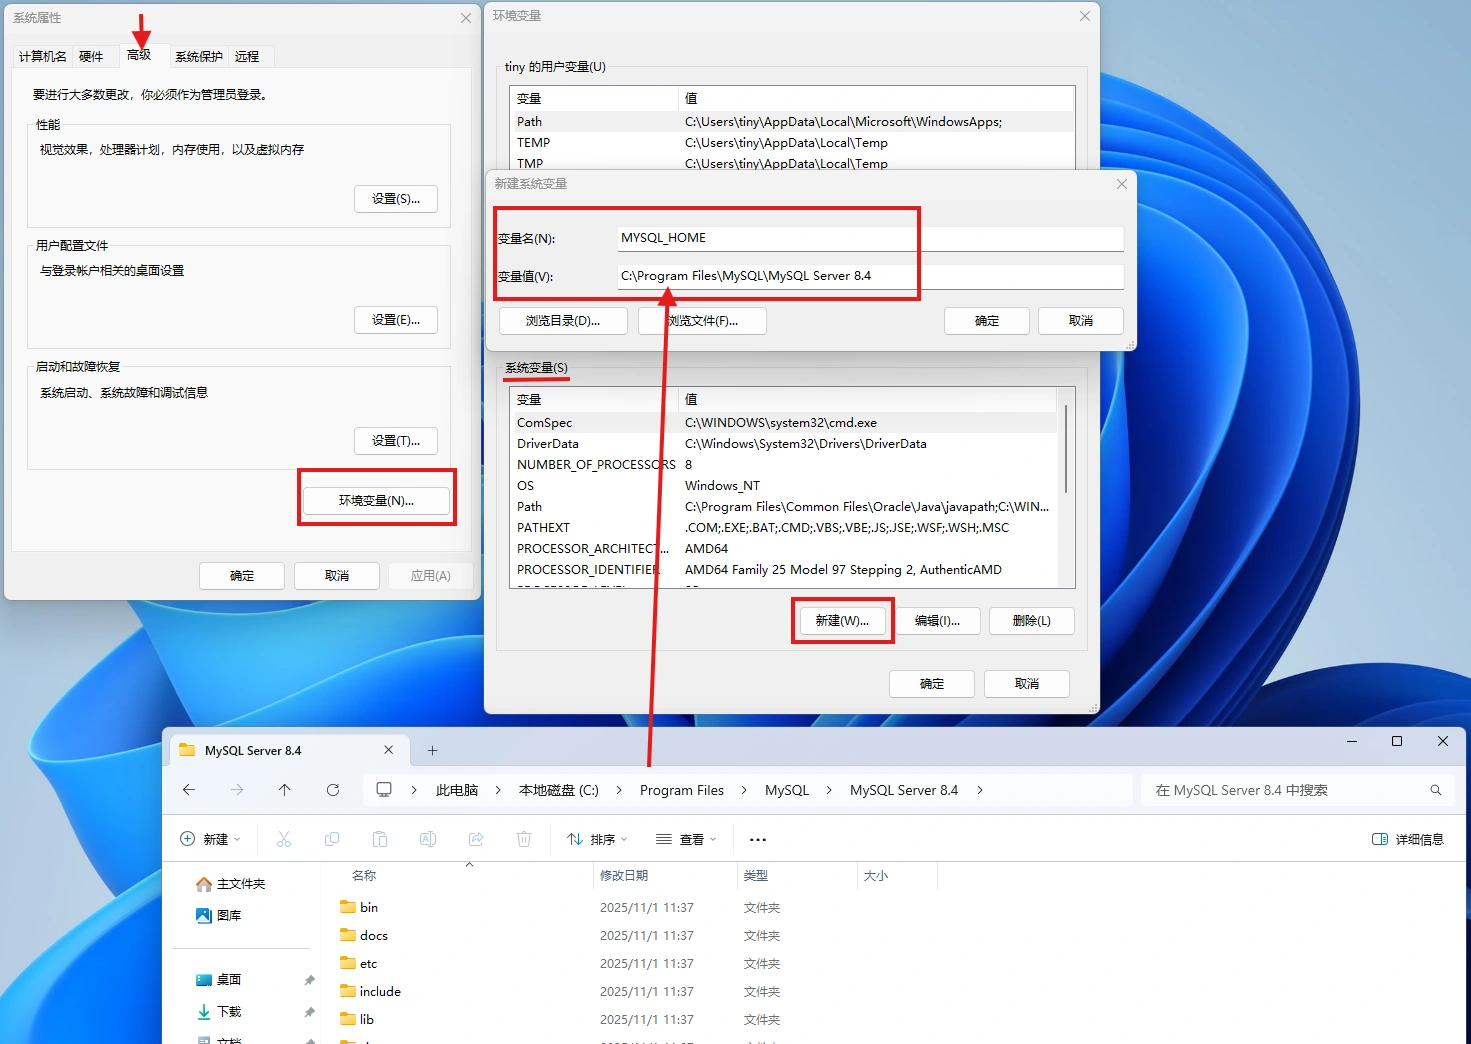Viewport: 1471px width, 1044px height.
Task: Open the See more three-dots menu
Action: tap(758, 840)
